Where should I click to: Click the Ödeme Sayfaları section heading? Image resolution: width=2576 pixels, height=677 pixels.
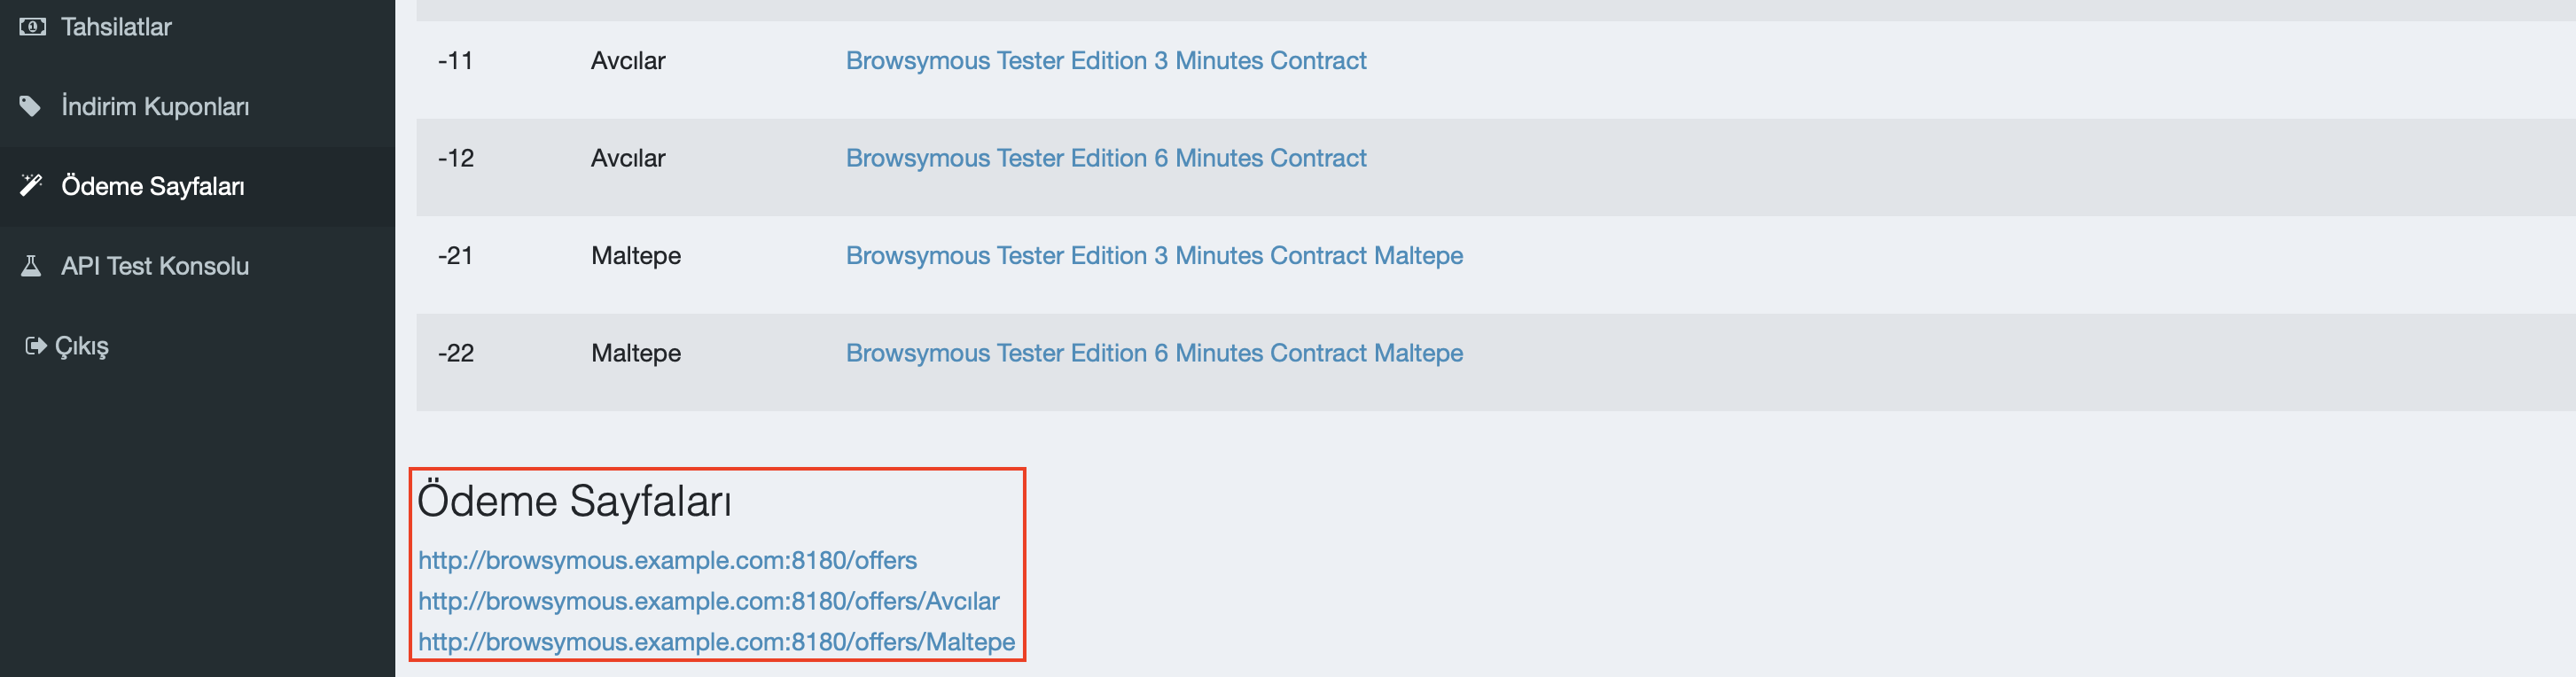click(x=574, y=501)
